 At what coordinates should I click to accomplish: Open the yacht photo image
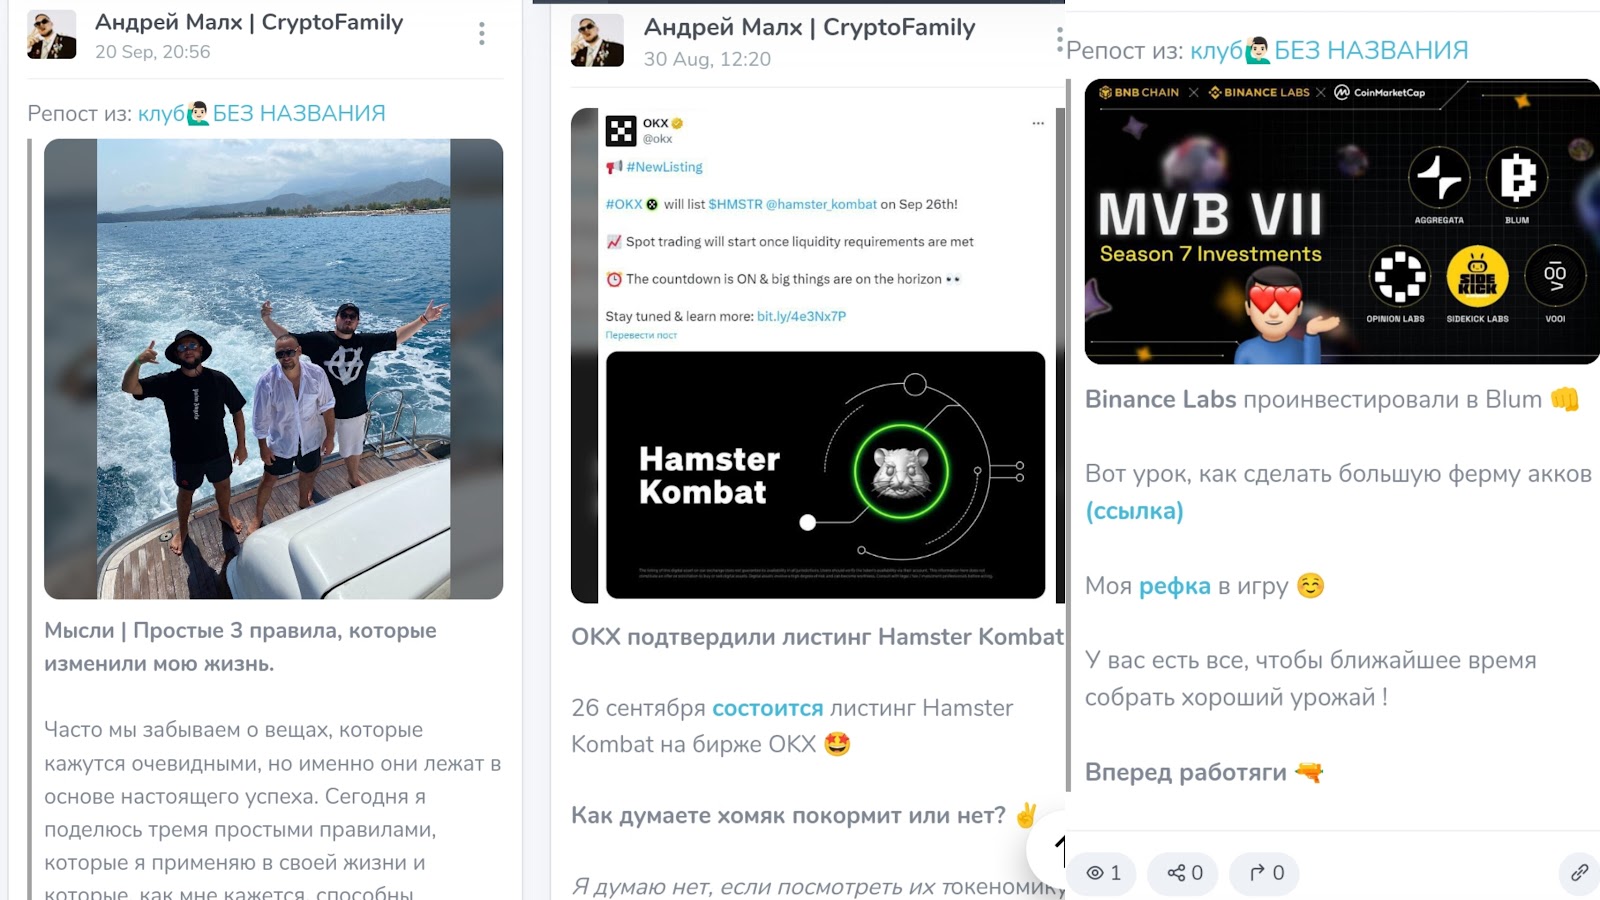coord(273,369)
